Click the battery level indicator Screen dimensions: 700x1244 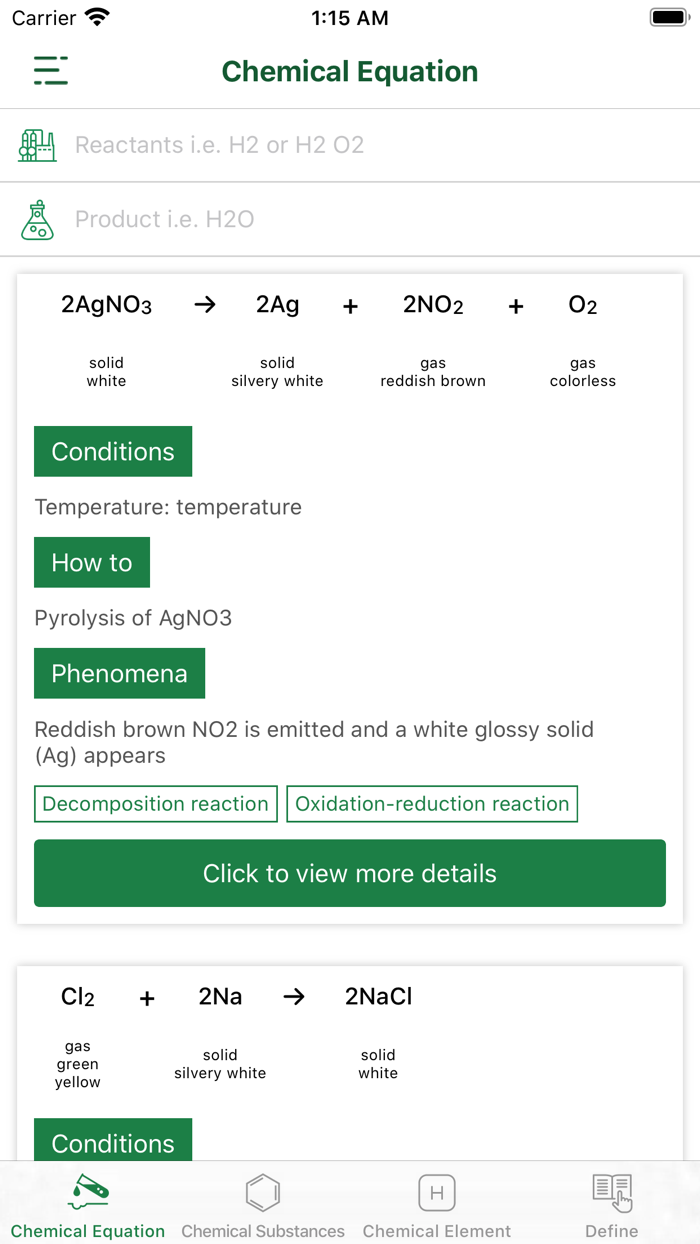point(668,15)
